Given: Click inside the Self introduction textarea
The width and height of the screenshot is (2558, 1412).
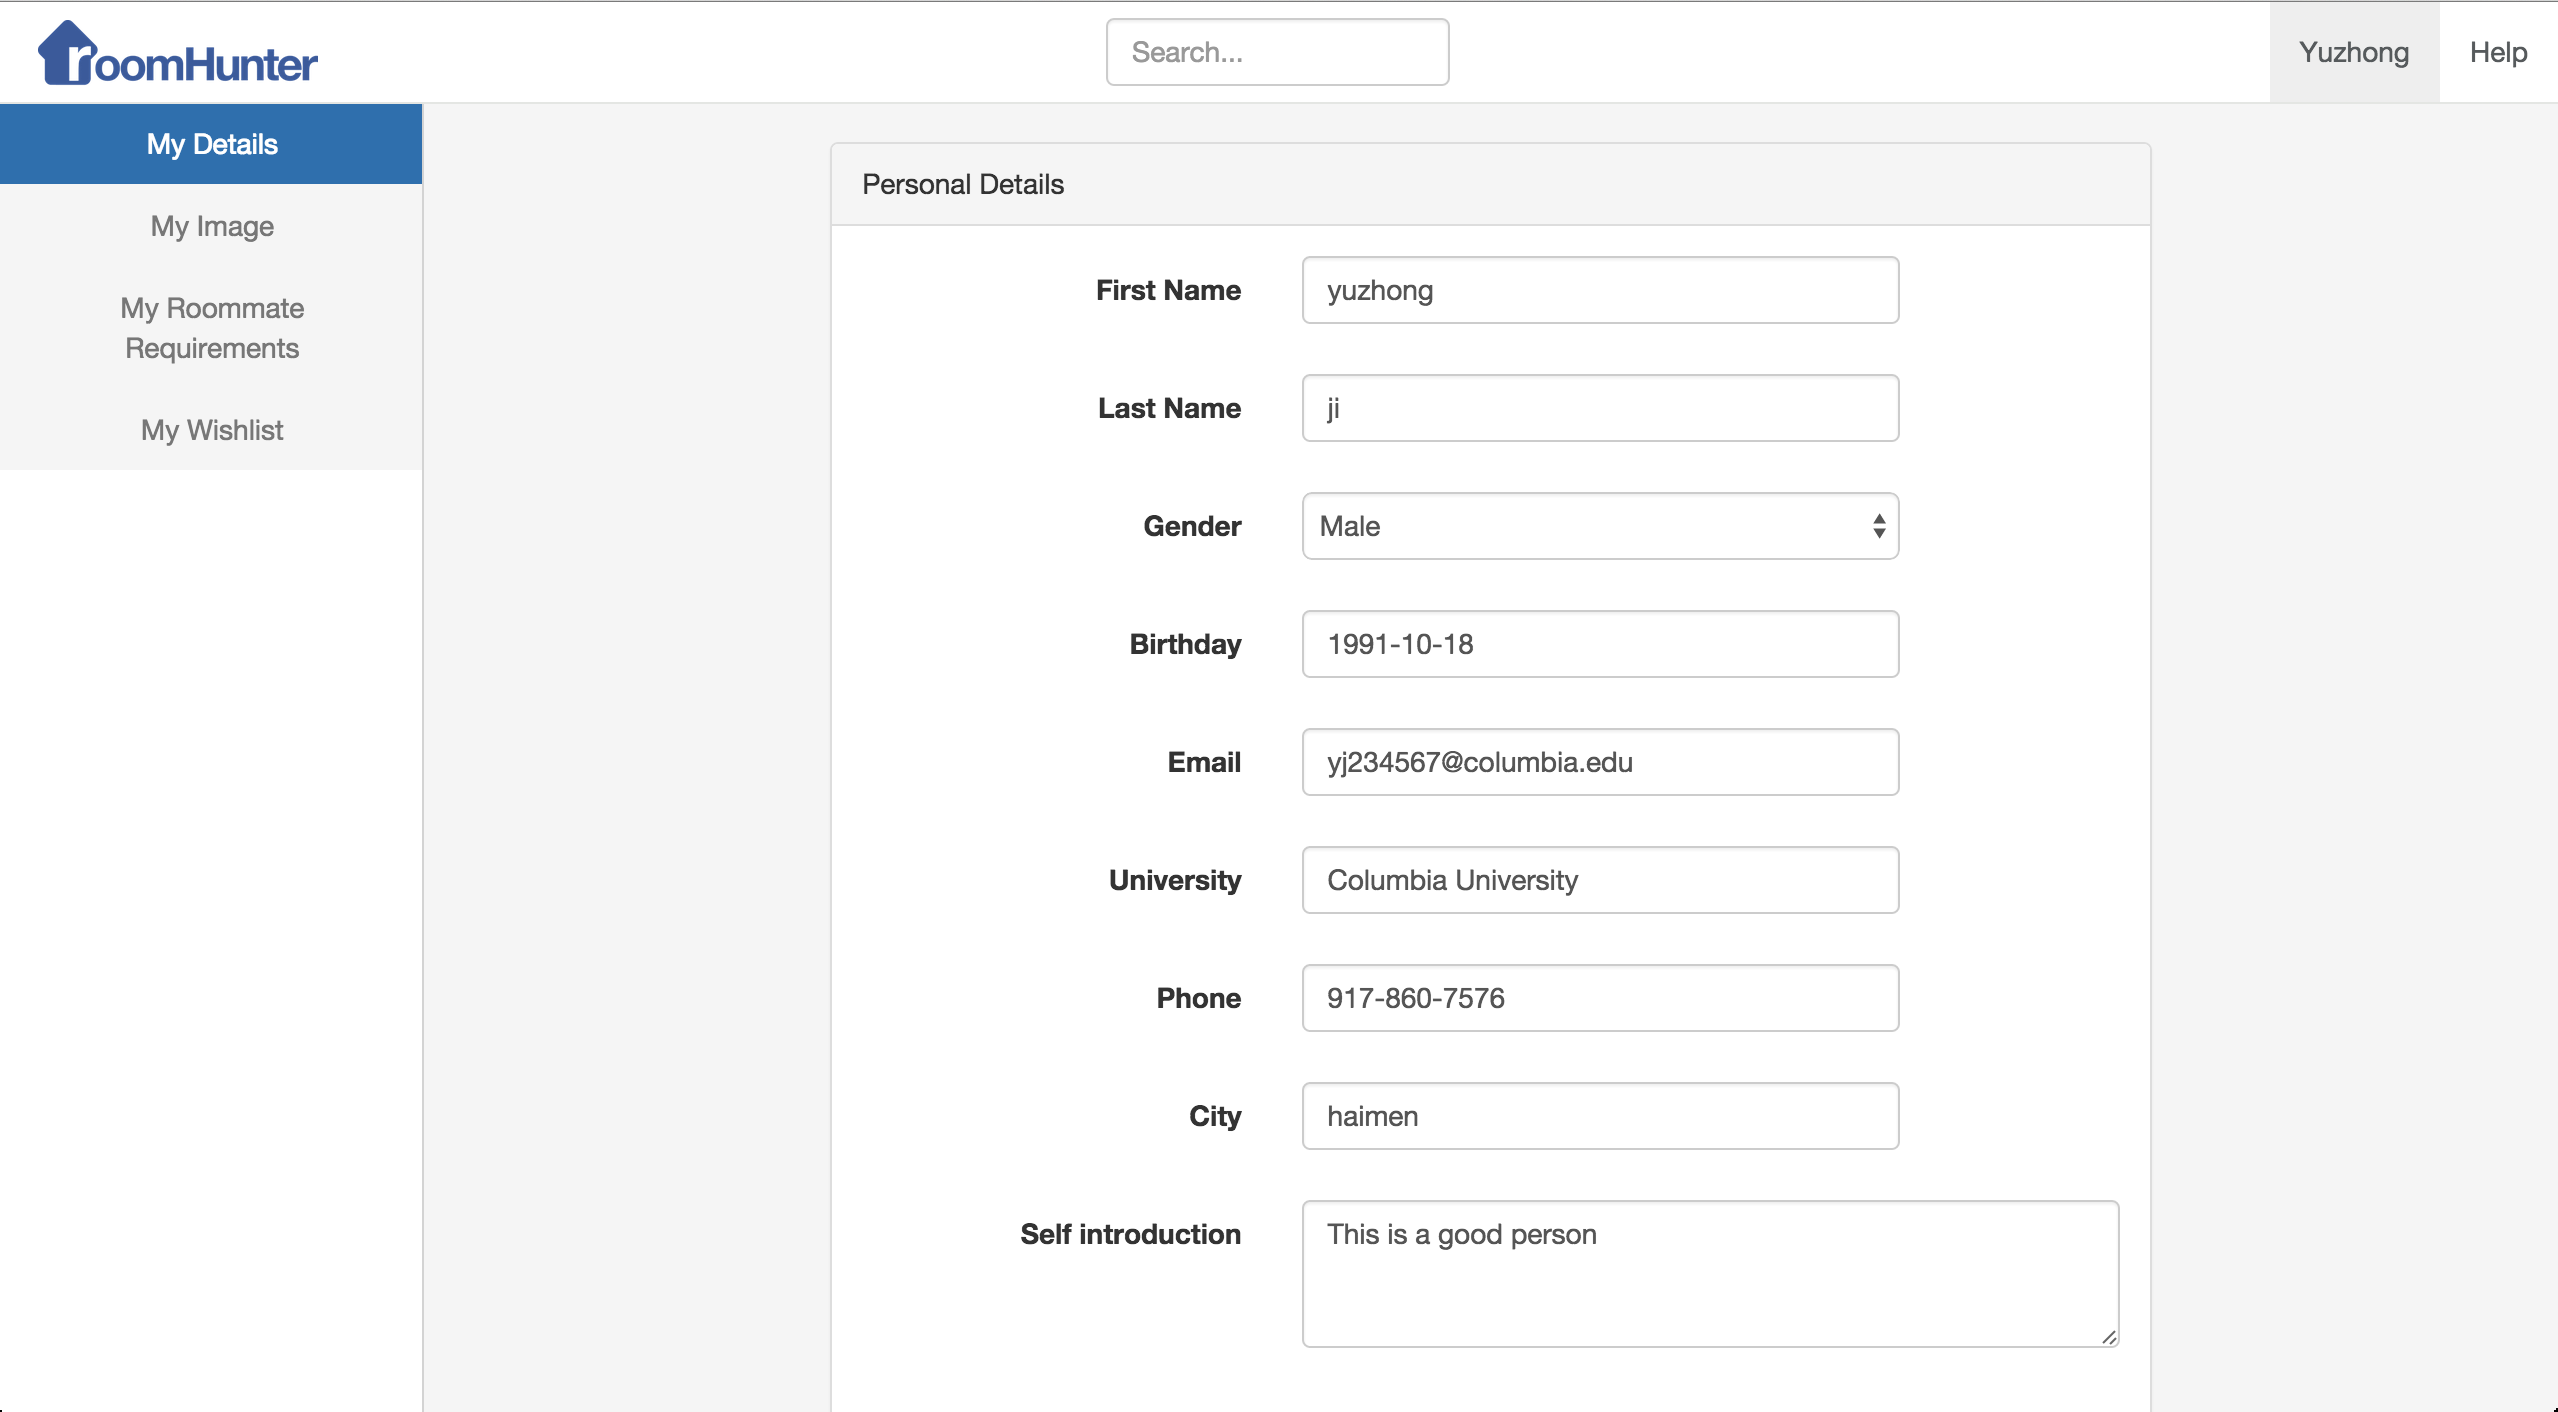Looking at the screenshot, I should click(x=1709, y=1274).
